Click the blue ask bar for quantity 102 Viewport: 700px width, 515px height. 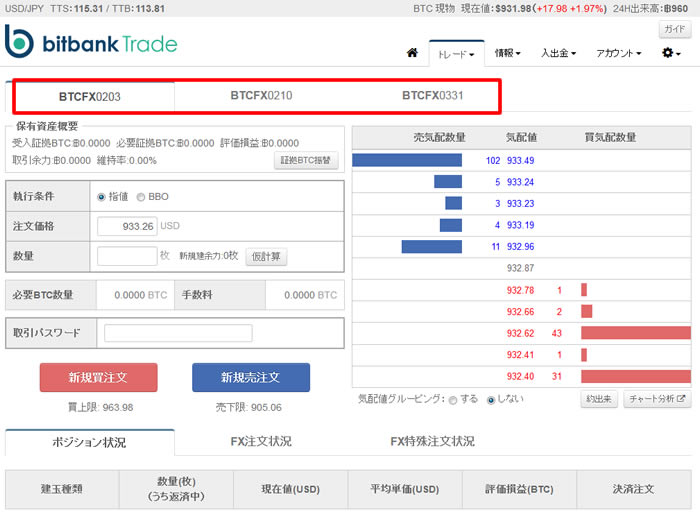407,160
